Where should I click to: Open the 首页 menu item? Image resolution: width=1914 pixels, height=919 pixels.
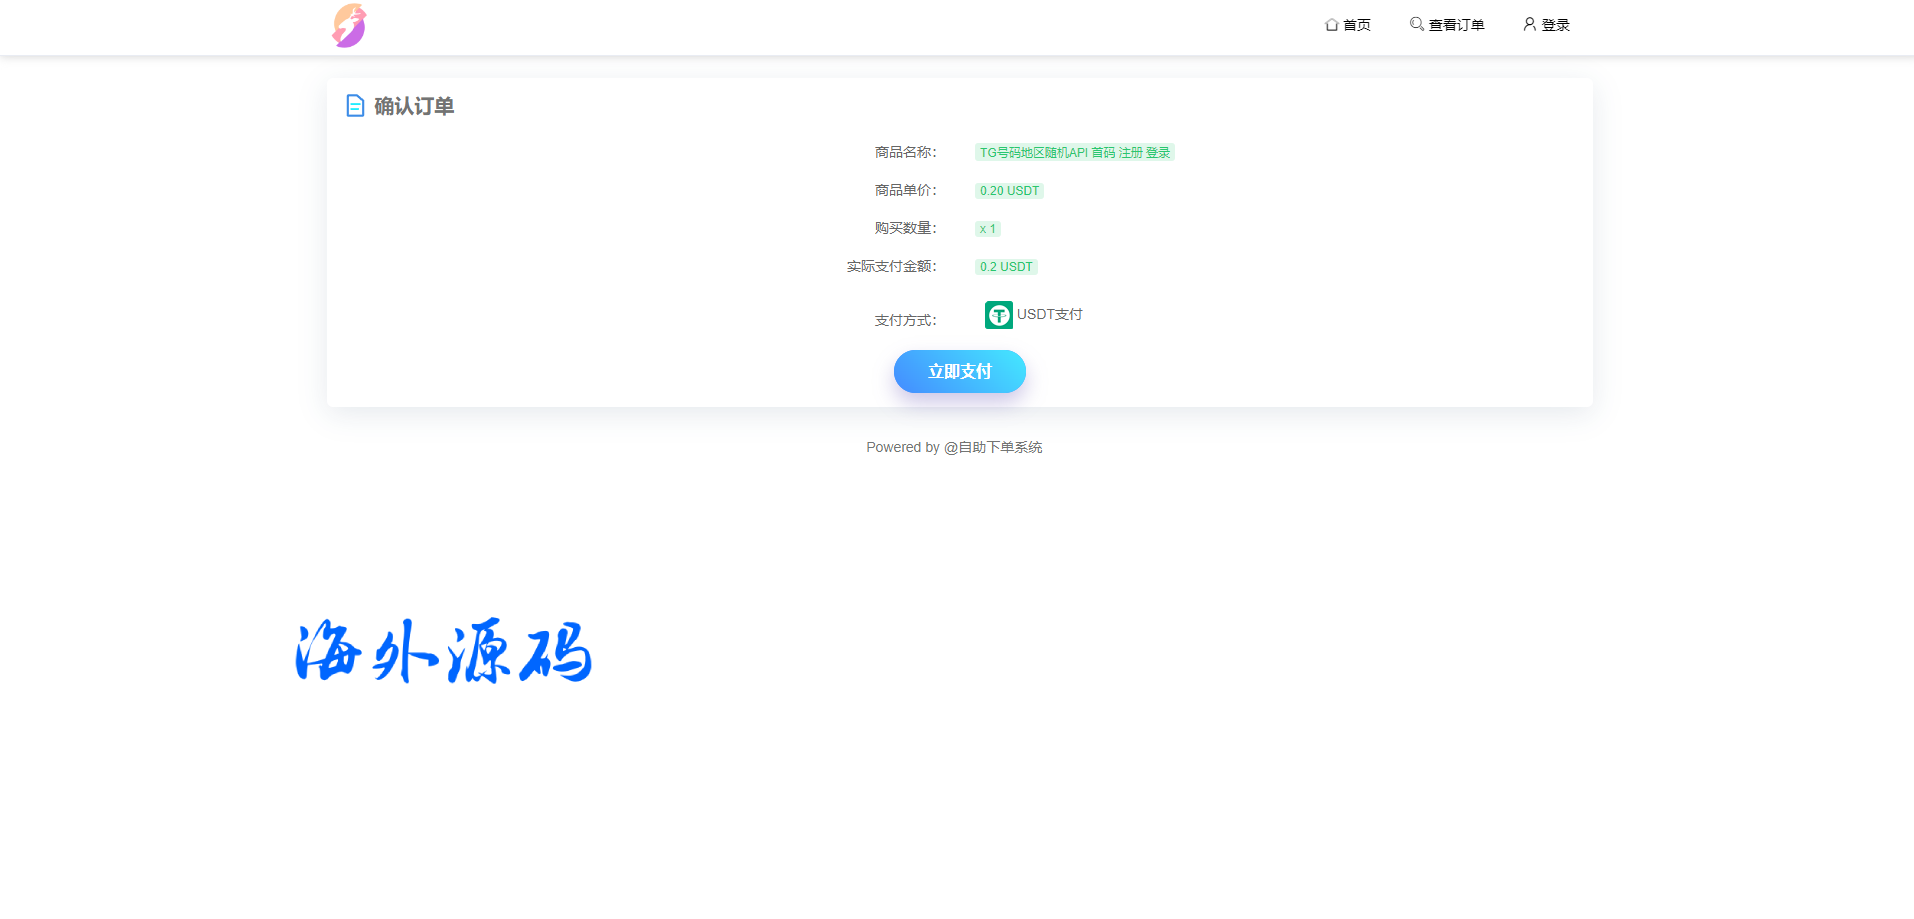point(1356,25)
